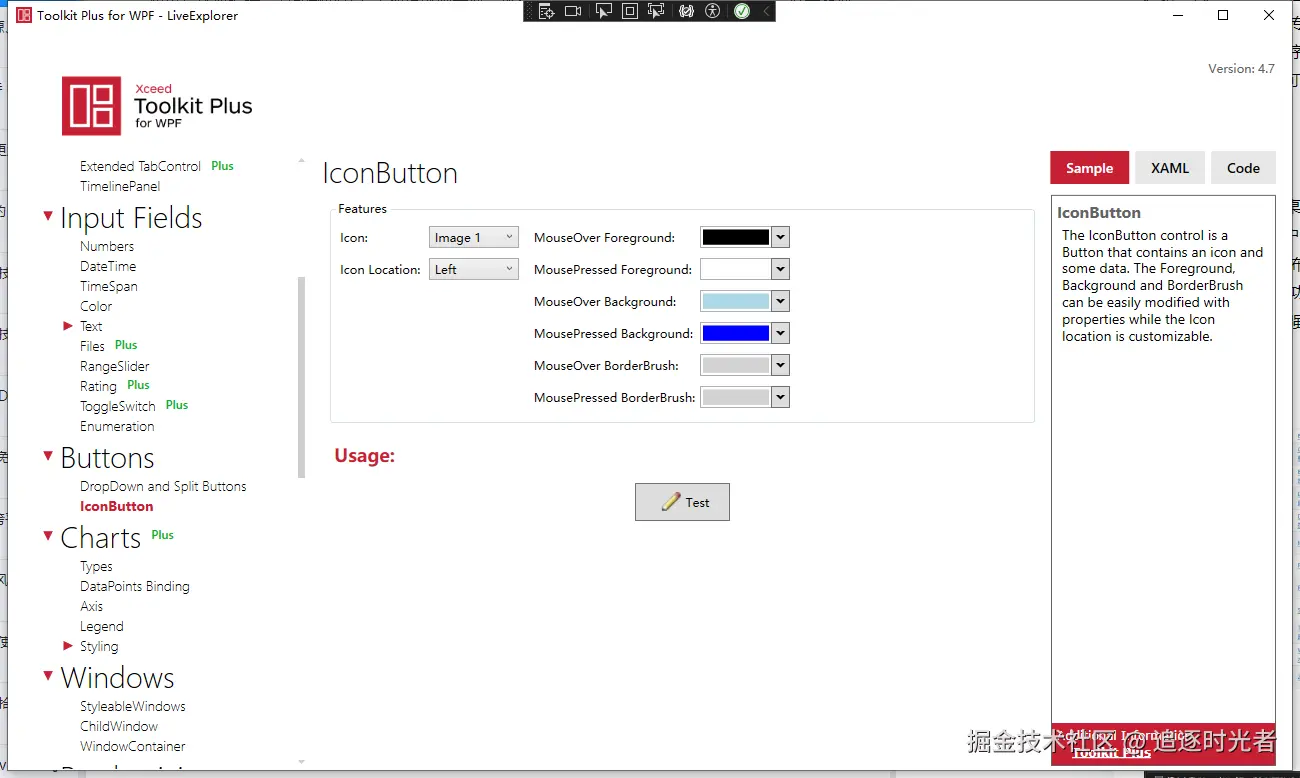Toggle Display Layout Adorners icon

[x=630, y=11]
